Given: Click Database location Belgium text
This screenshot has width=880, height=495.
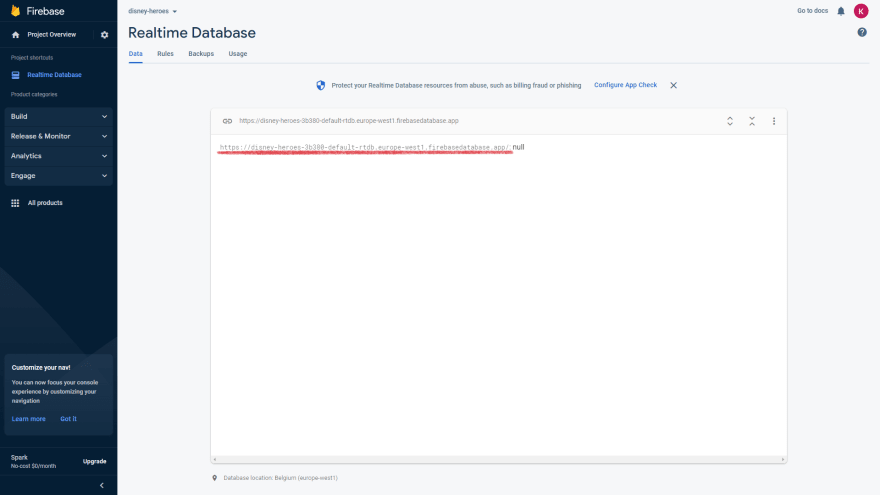Looking at the screenshot, I should [x=281, y=478].
